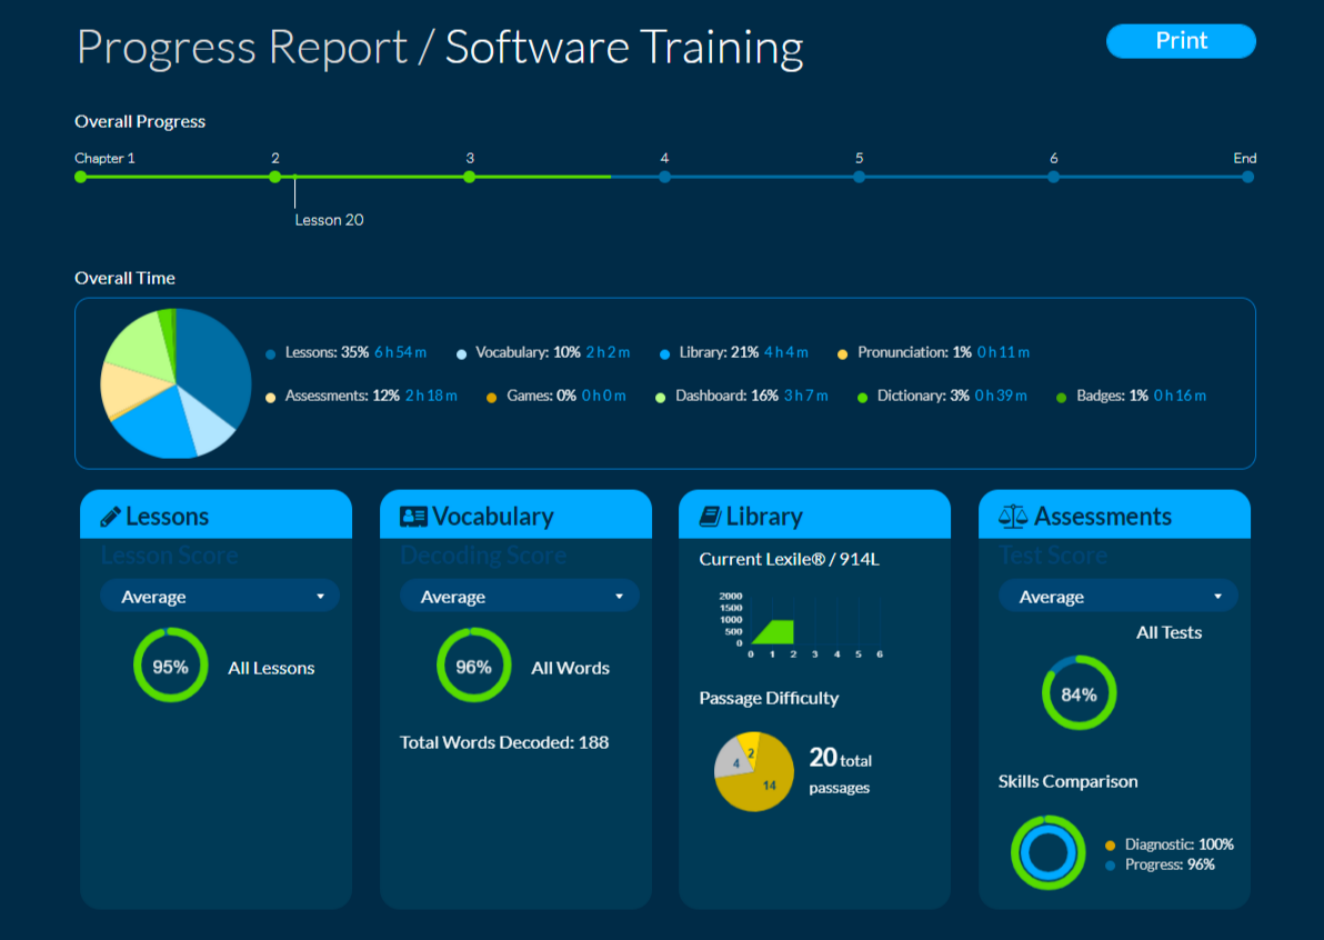
Task: Click the Vocabulary card icon
Action: (x=413, y=517)
